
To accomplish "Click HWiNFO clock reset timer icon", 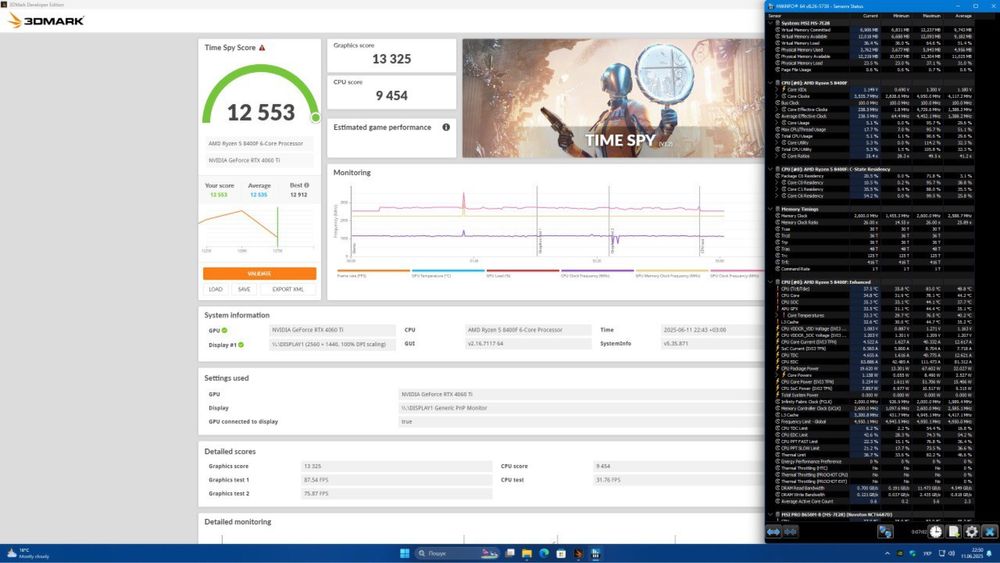I will click(936, 531).
